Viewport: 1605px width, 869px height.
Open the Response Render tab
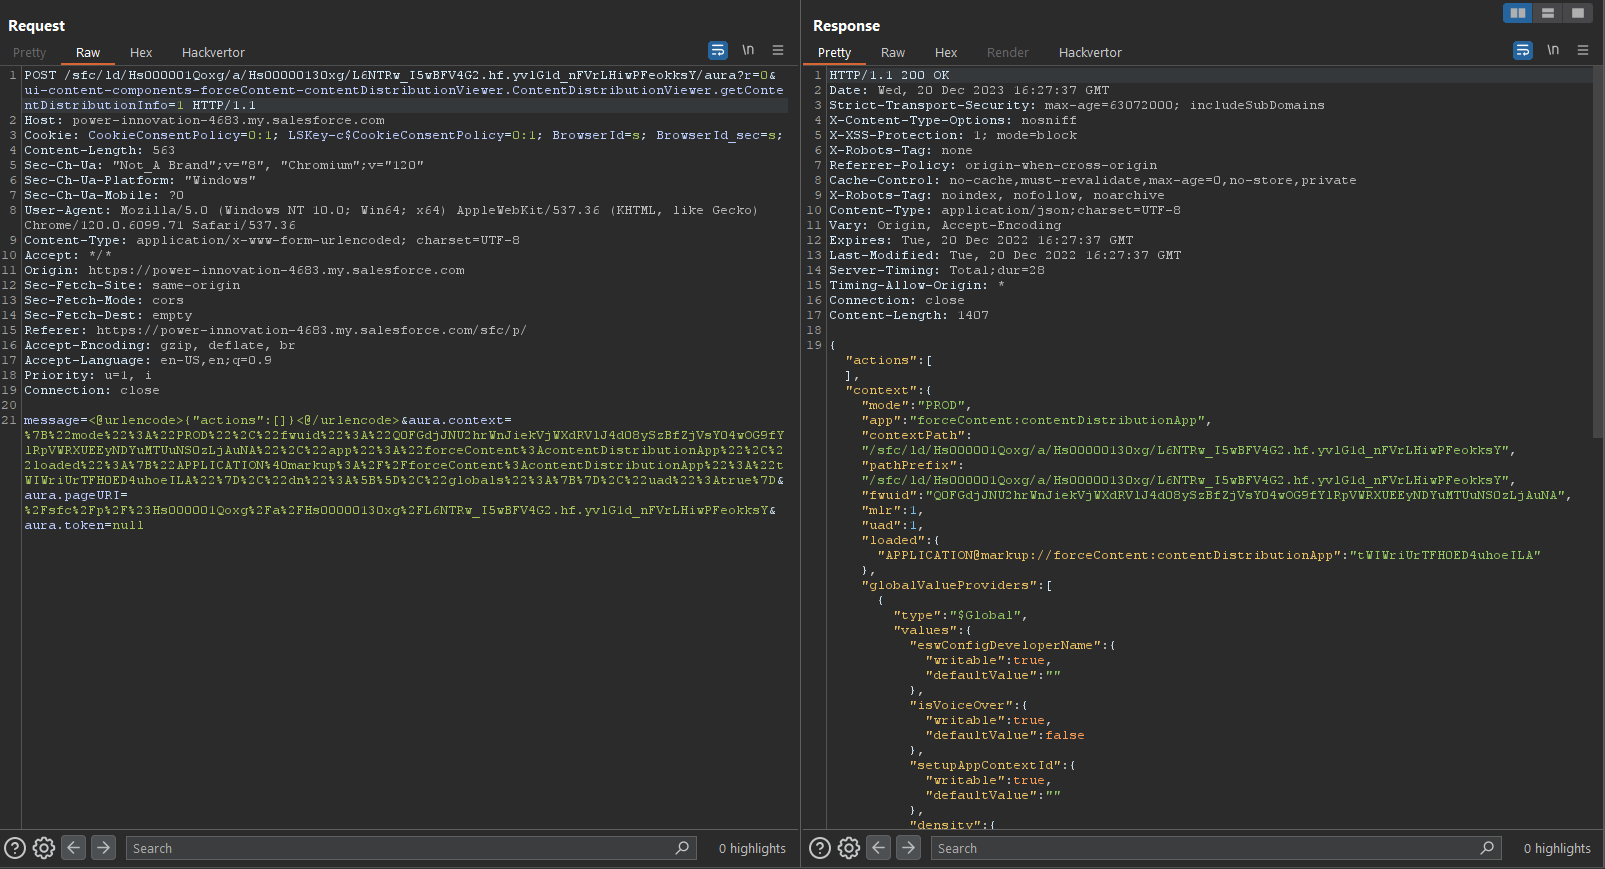click(x=1008, y=53)
